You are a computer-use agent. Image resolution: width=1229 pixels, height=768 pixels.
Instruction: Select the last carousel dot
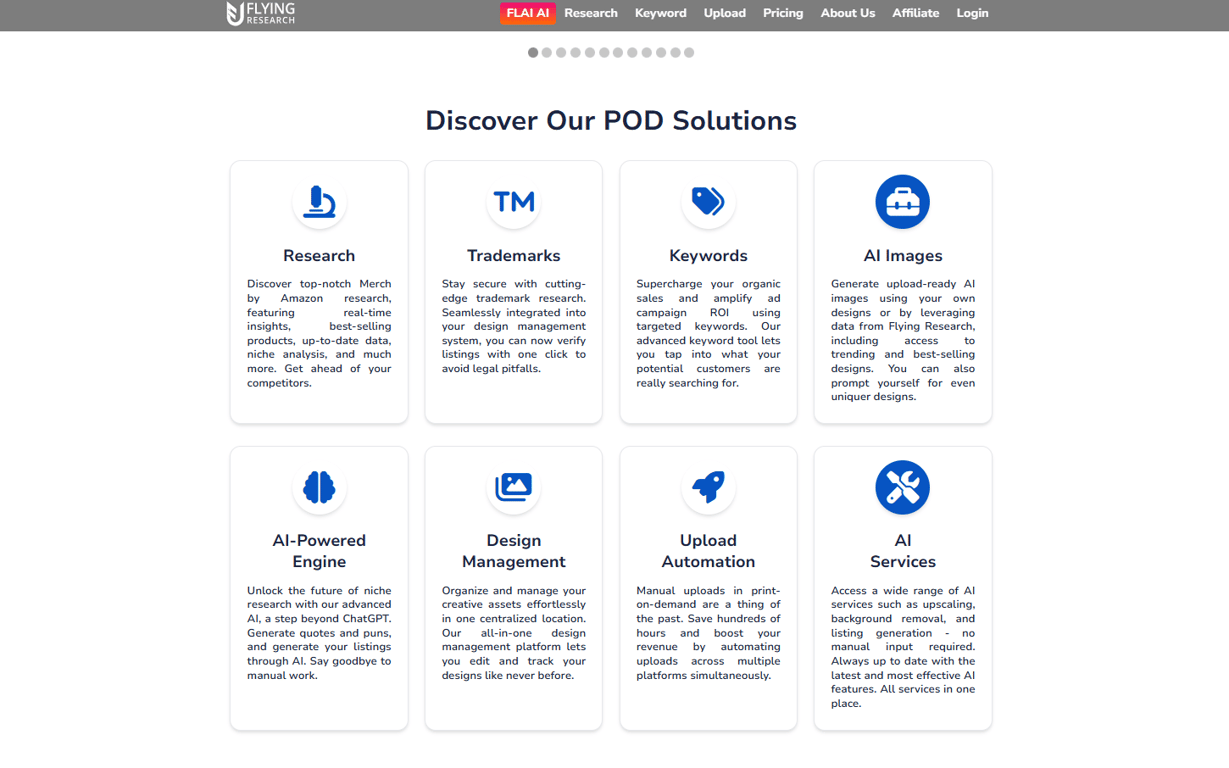point(689,52)
